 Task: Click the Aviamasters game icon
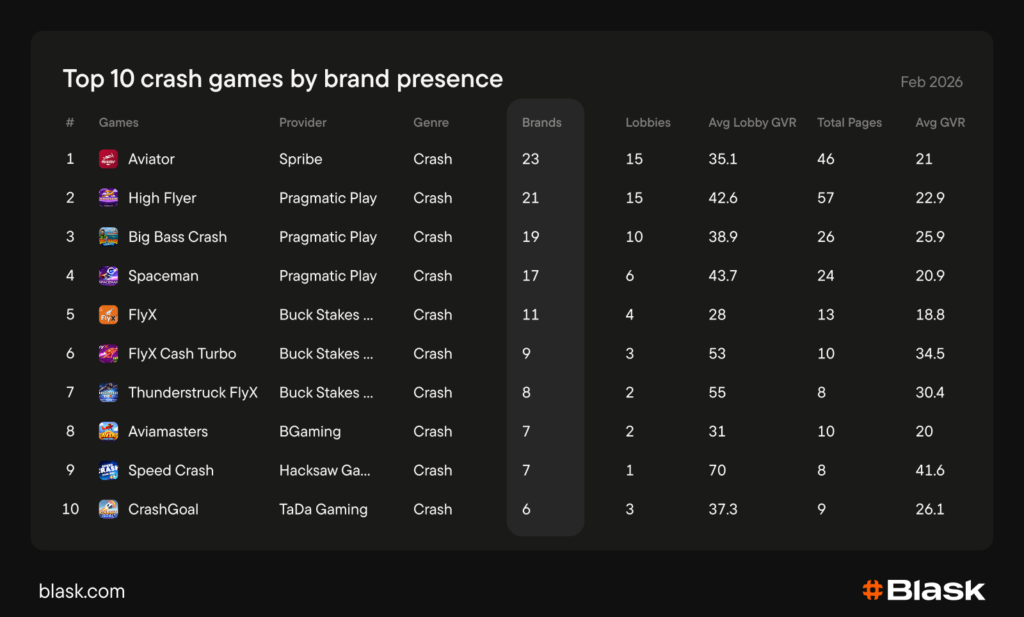point(108,432)
